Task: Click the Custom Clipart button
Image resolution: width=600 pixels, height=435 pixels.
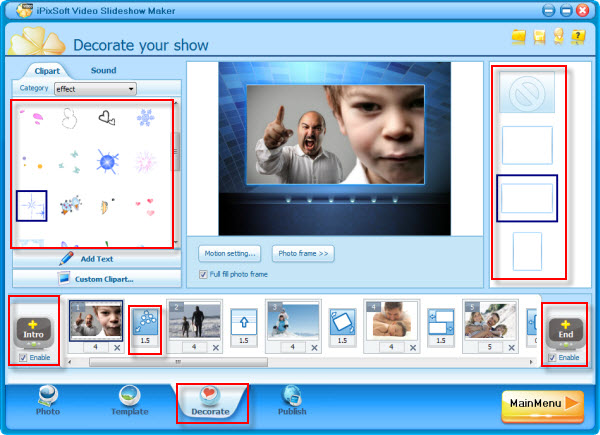Action: click(97, 279)
